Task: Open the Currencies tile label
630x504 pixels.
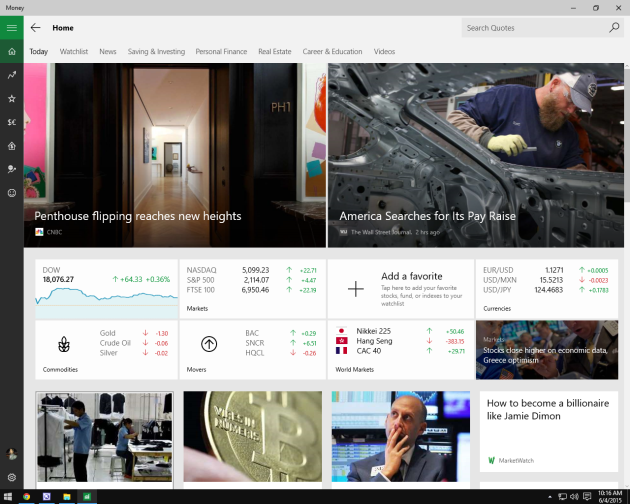Action: tap(497, 308)
